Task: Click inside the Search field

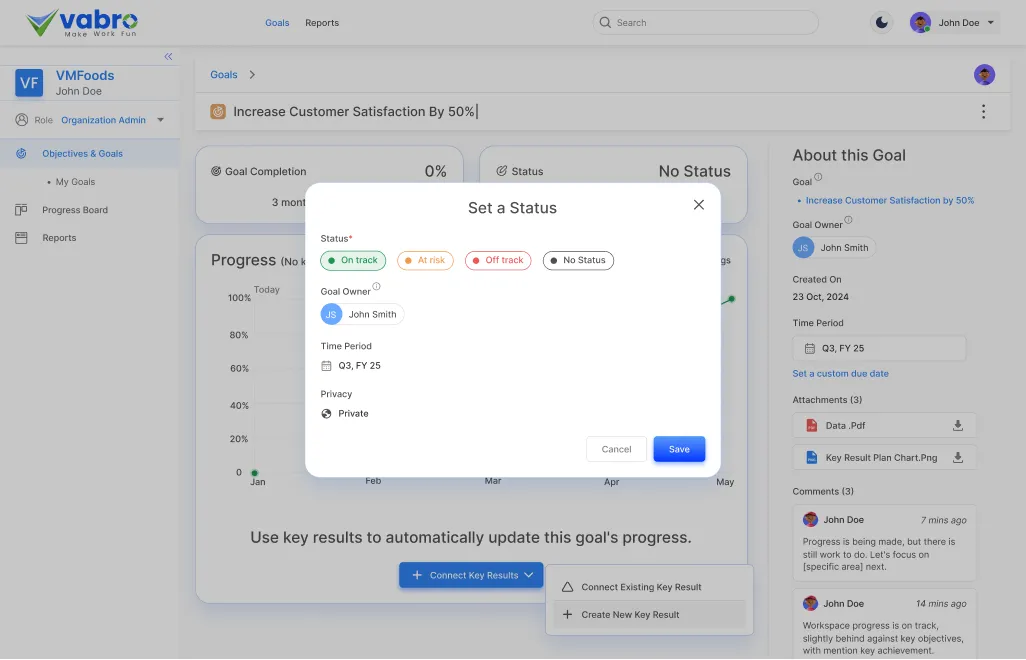Action: point(705,21)
